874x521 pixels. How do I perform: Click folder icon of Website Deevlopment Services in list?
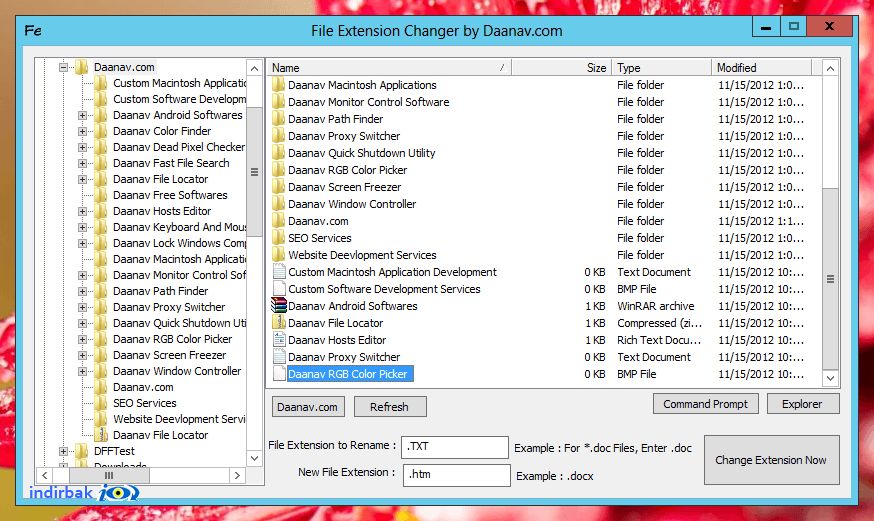(x=279, y=255)
